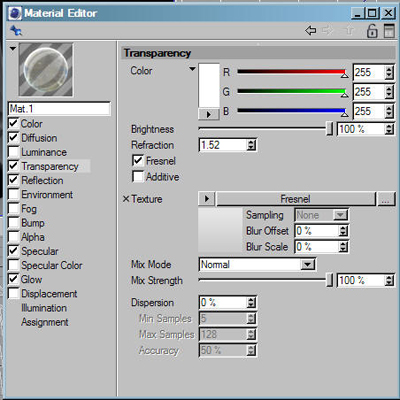Disable the Diffusion channel checkbox
This screenshot has height=400, width=400.
13,137
